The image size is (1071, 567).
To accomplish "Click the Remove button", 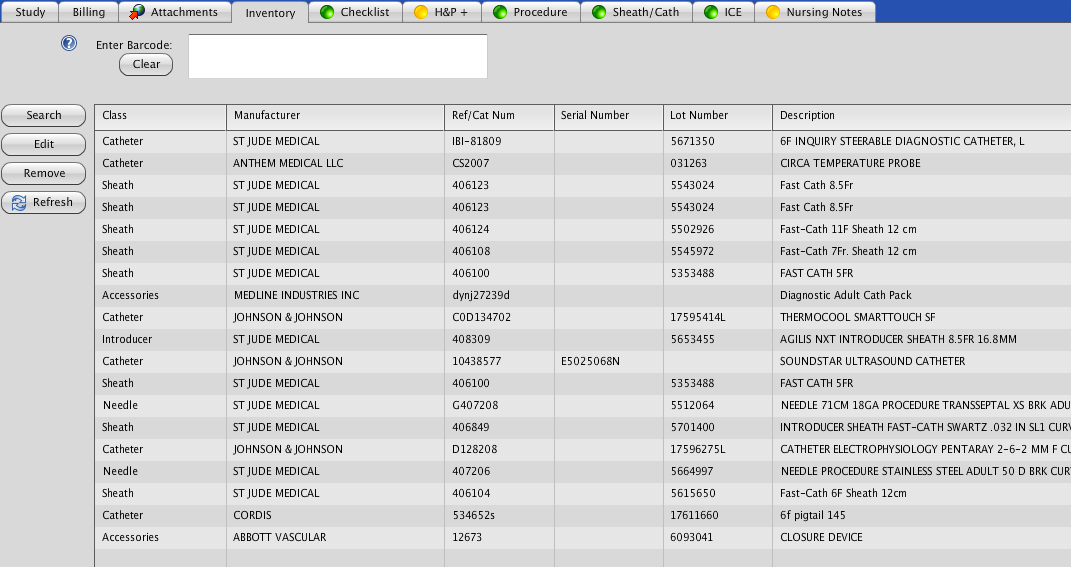I will [44, 174].
